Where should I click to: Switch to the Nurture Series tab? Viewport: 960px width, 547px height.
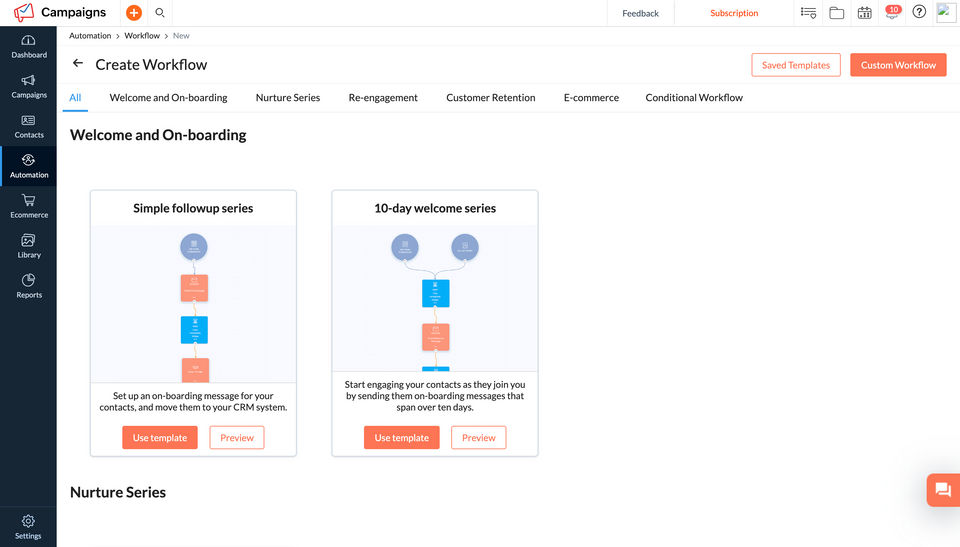click(x=288, y=98)
